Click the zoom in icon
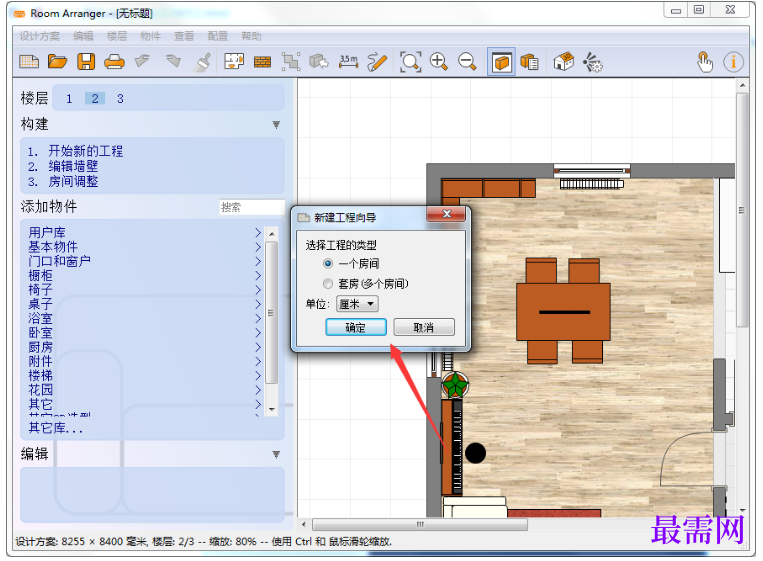763x561 pixels. pos(438,62)
